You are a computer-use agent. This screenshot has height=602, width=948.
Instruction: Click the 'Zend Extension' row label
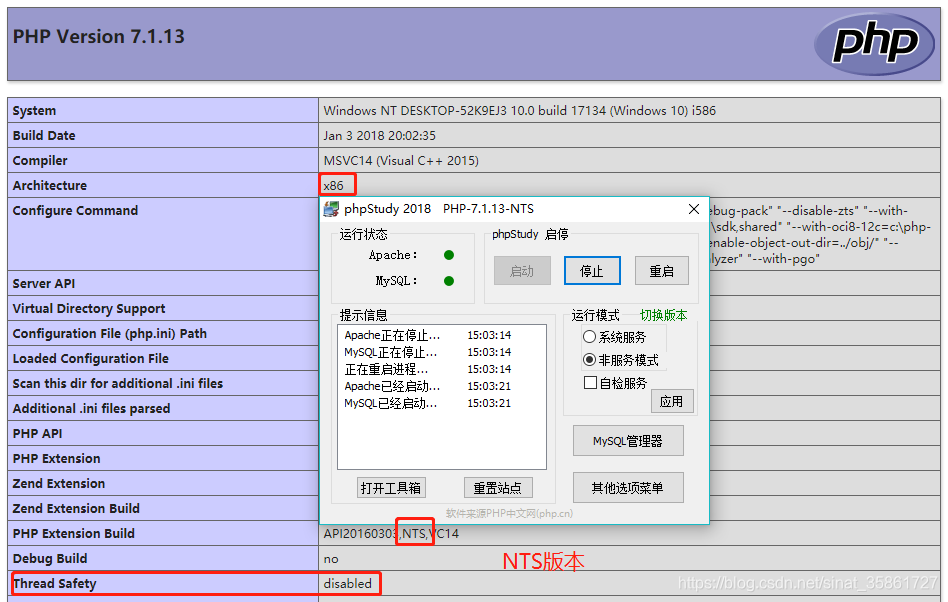tap(59, 484)
